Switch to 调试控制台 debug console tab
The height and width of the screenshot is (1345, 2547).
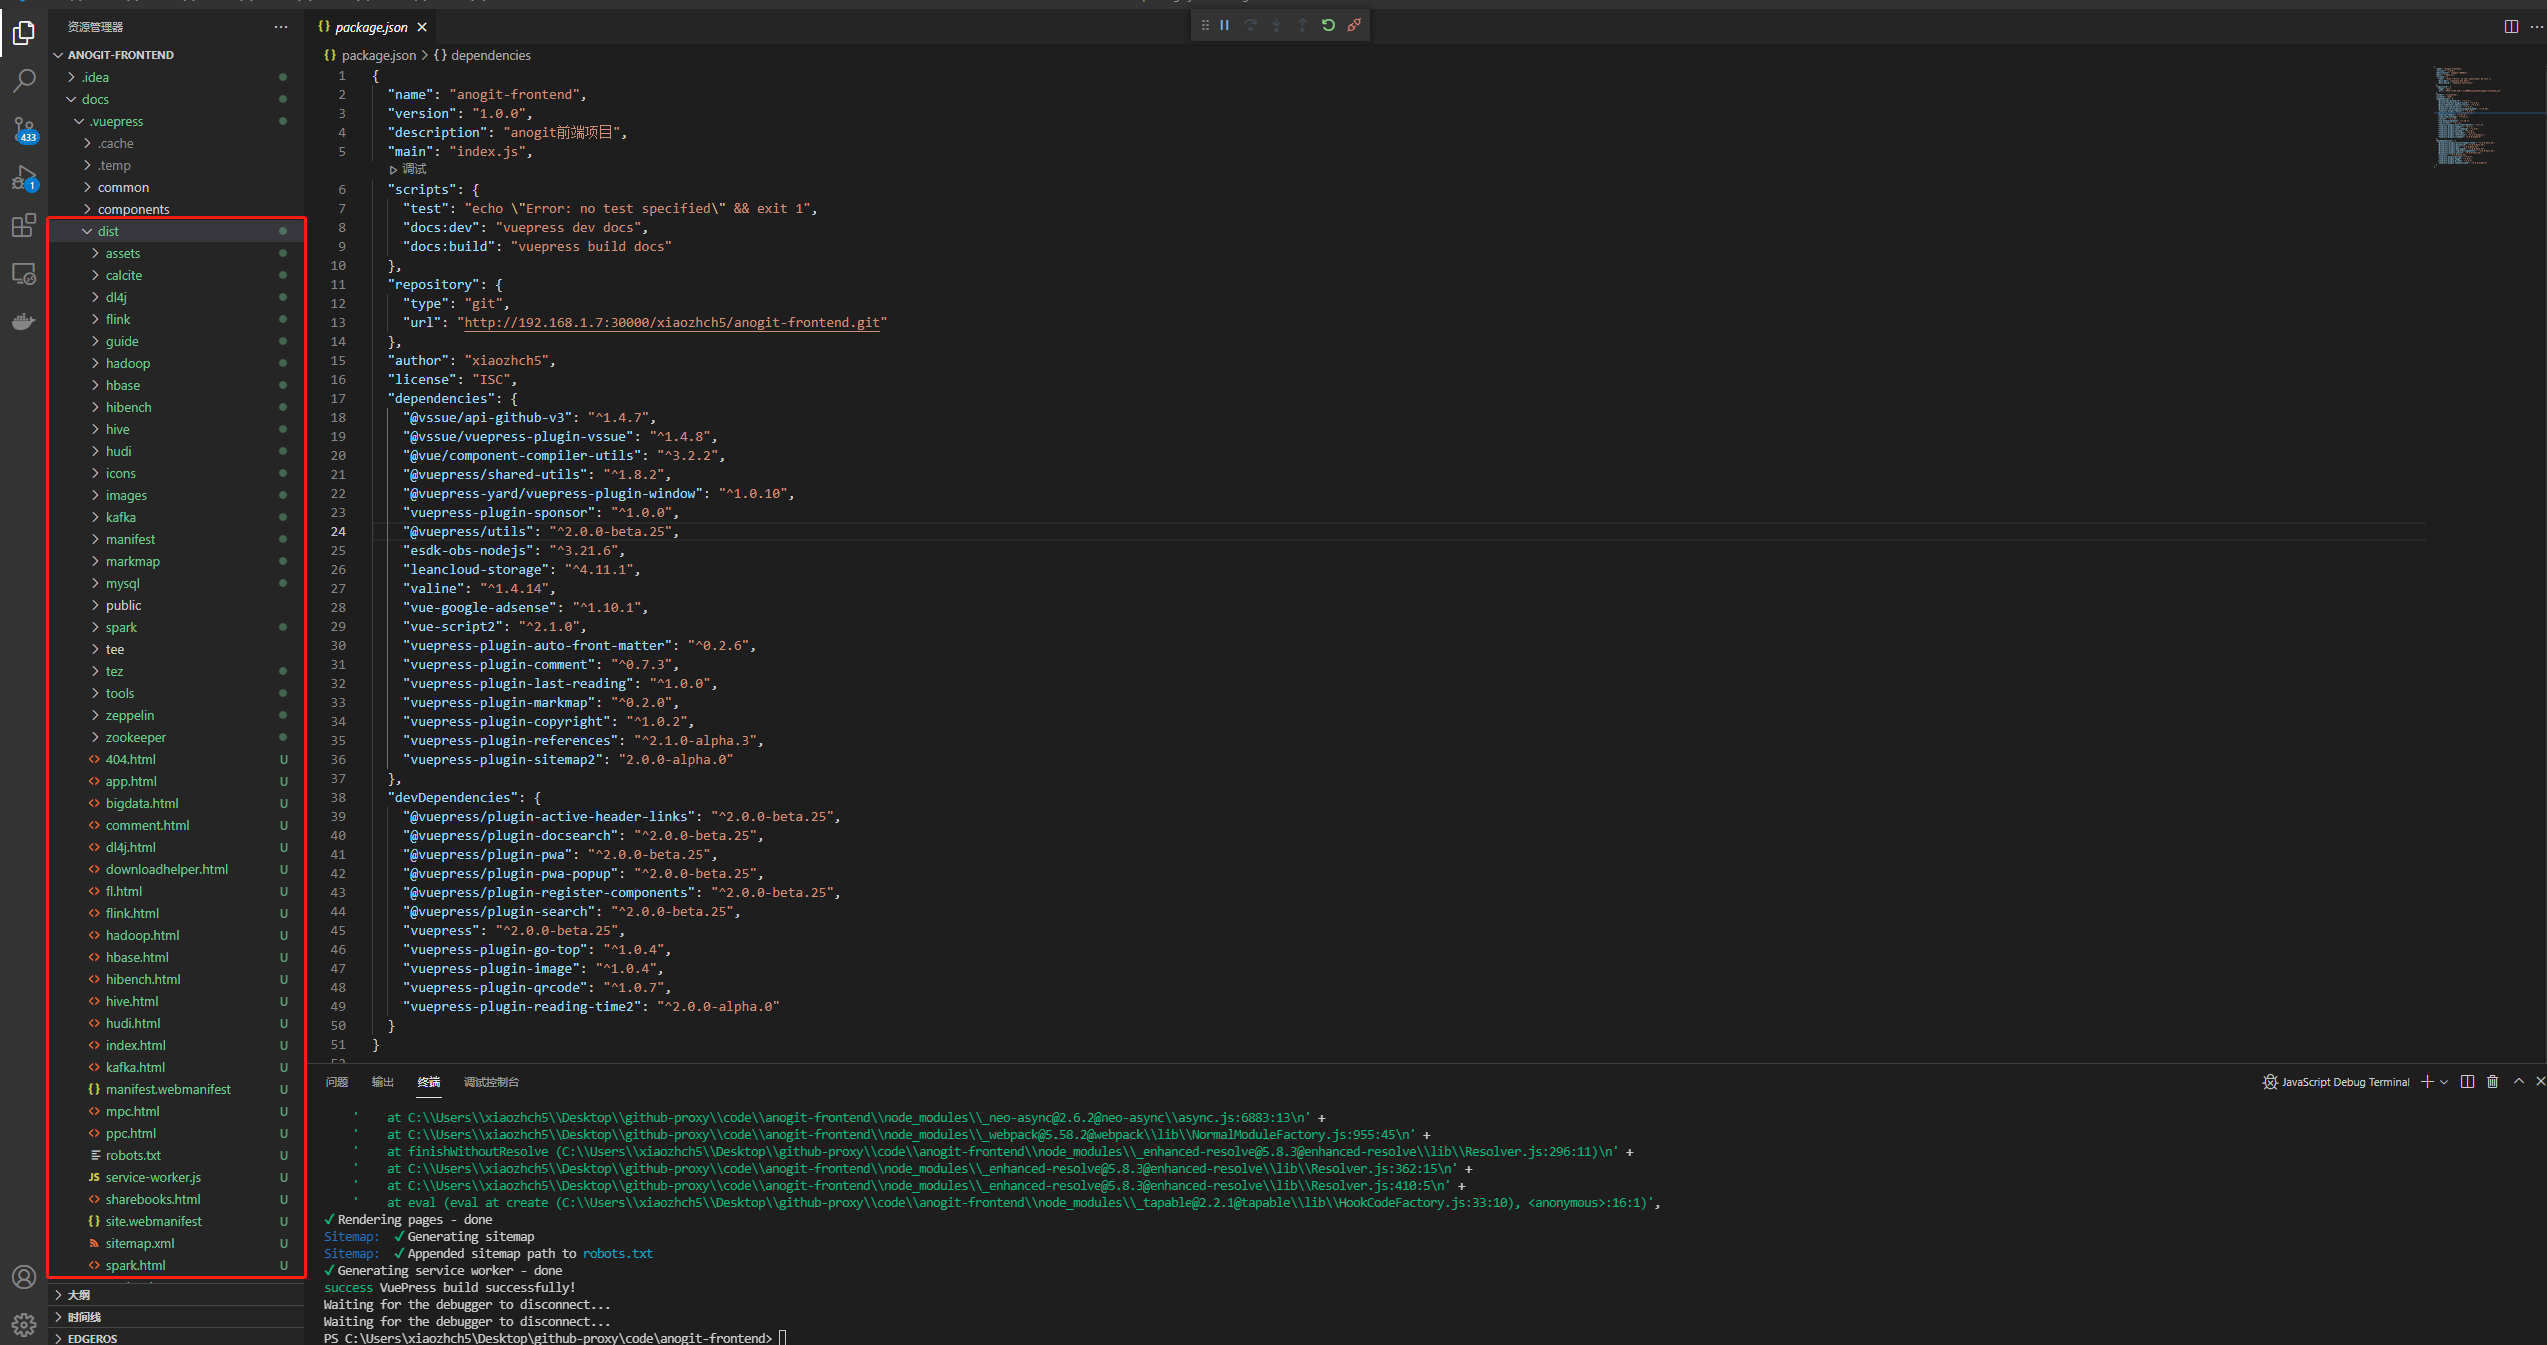pos(491,1082)
